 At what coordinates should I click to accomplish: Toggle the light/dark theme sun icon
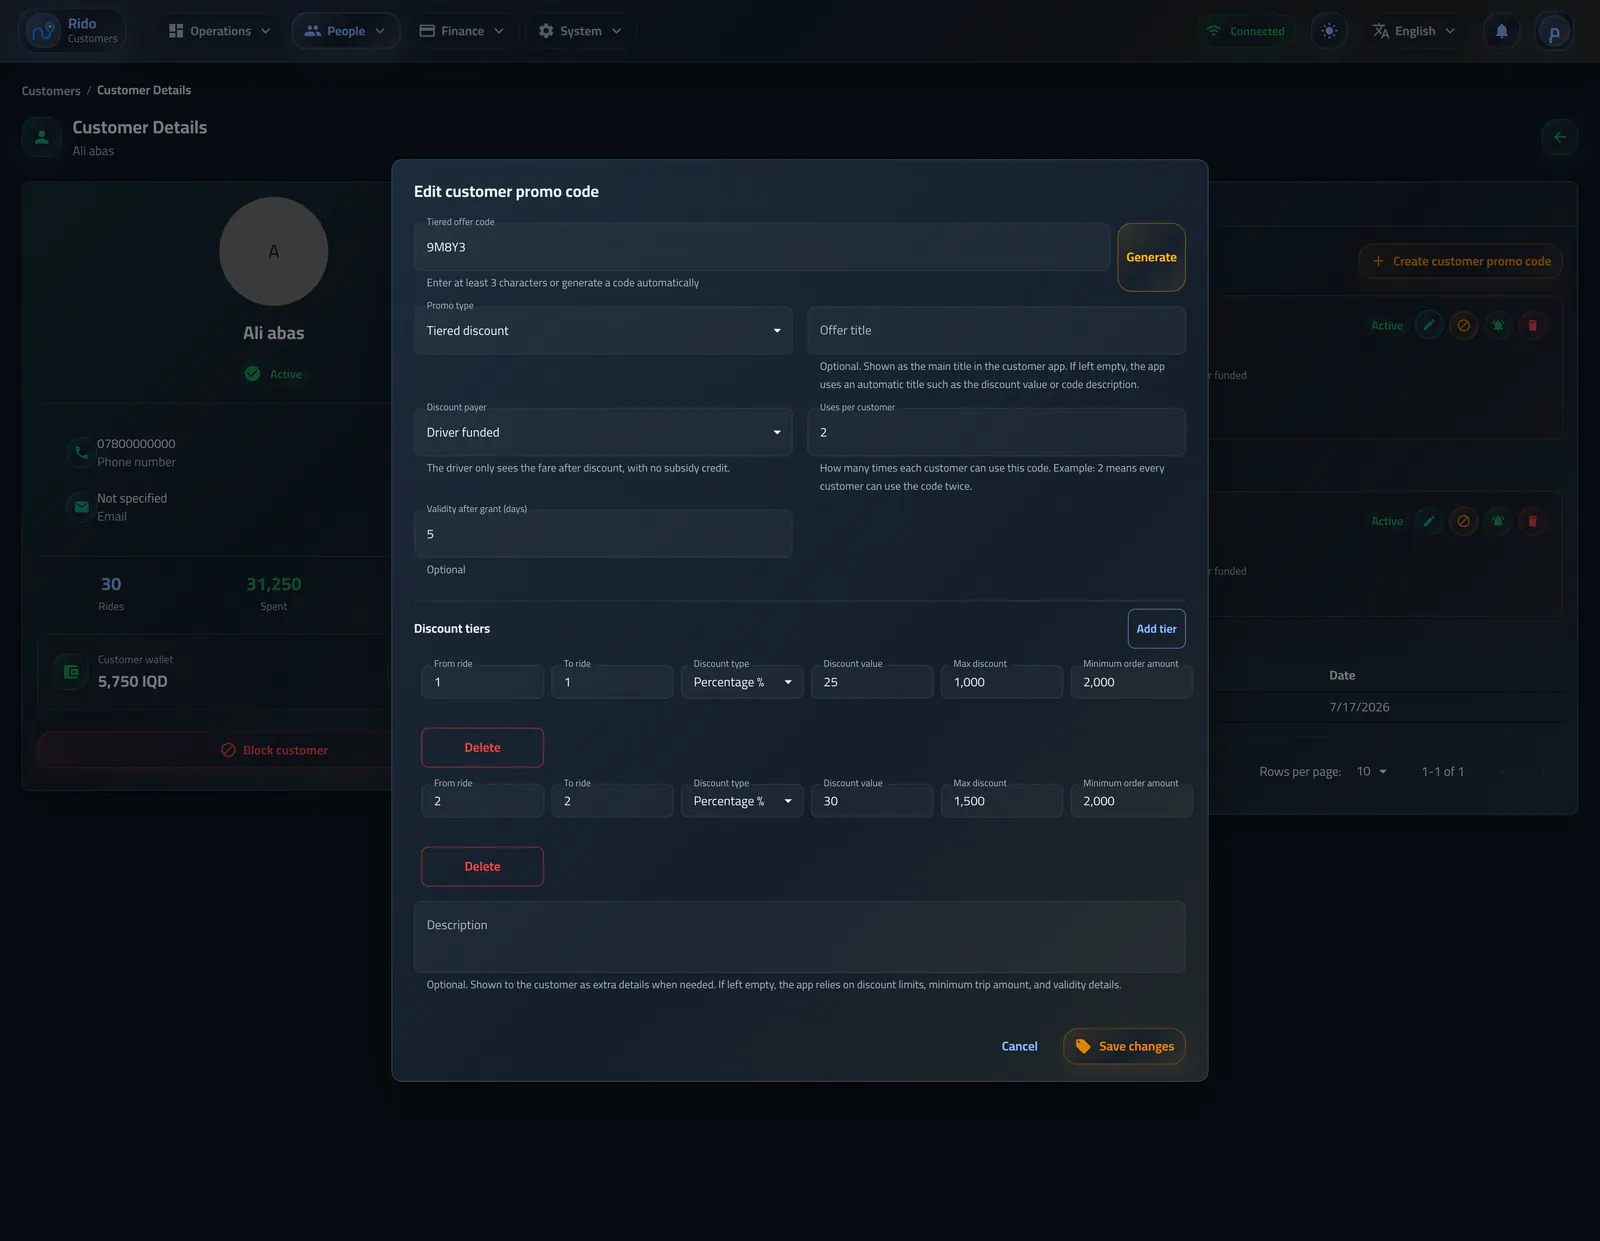tap(1329, 31)
